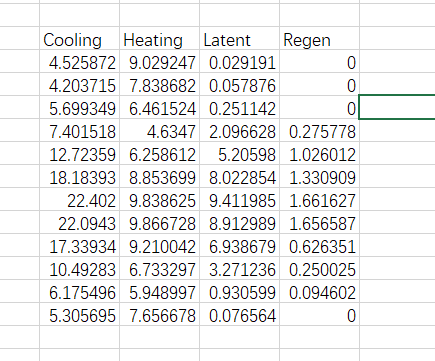Select the cell showing 4.6347
The height and width of the screenshot is (361, 435).
[x=159, y=130]
